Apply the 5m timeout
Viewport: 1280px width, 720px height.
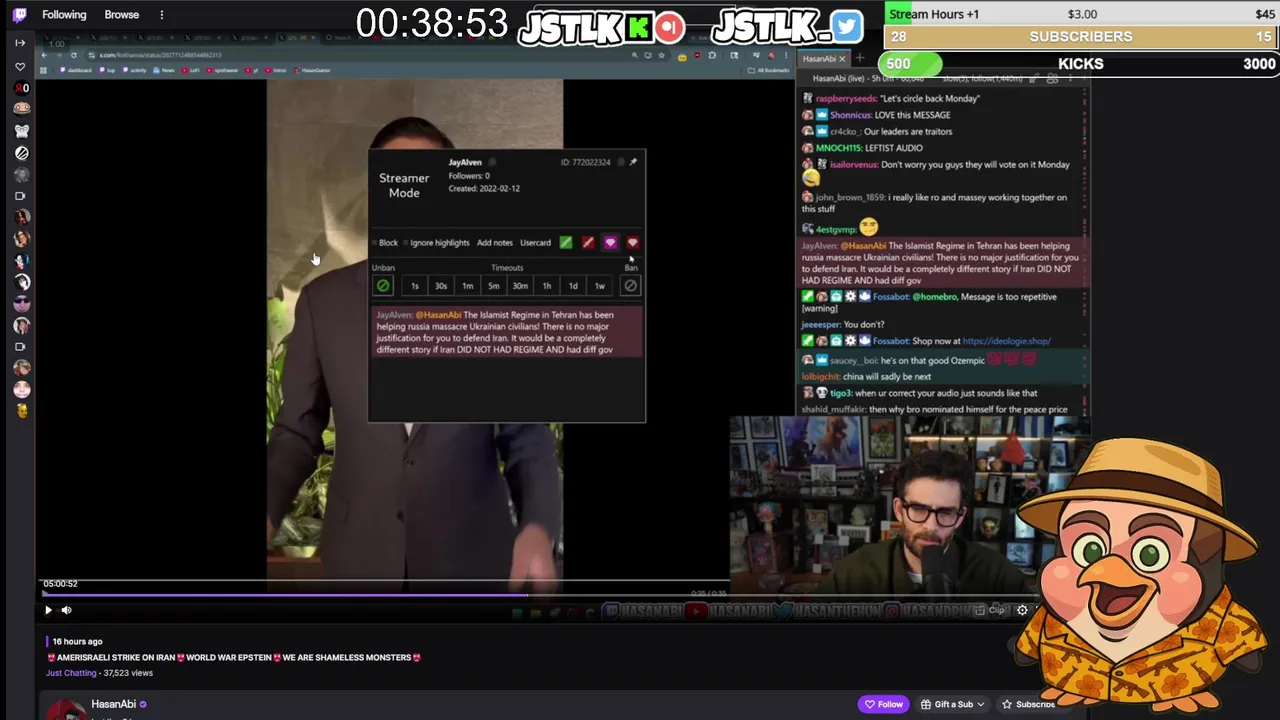pos(494,286)
